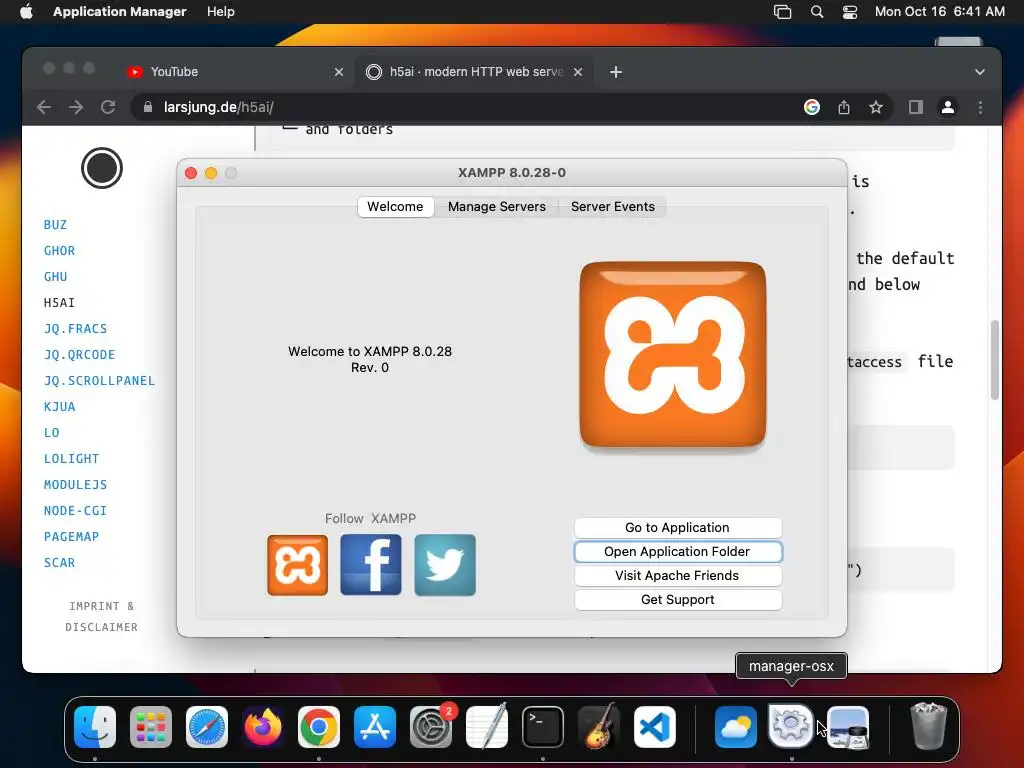Open the Help menu in menu bar
This screenshot has width=1024, height=768.
[221, 12]
